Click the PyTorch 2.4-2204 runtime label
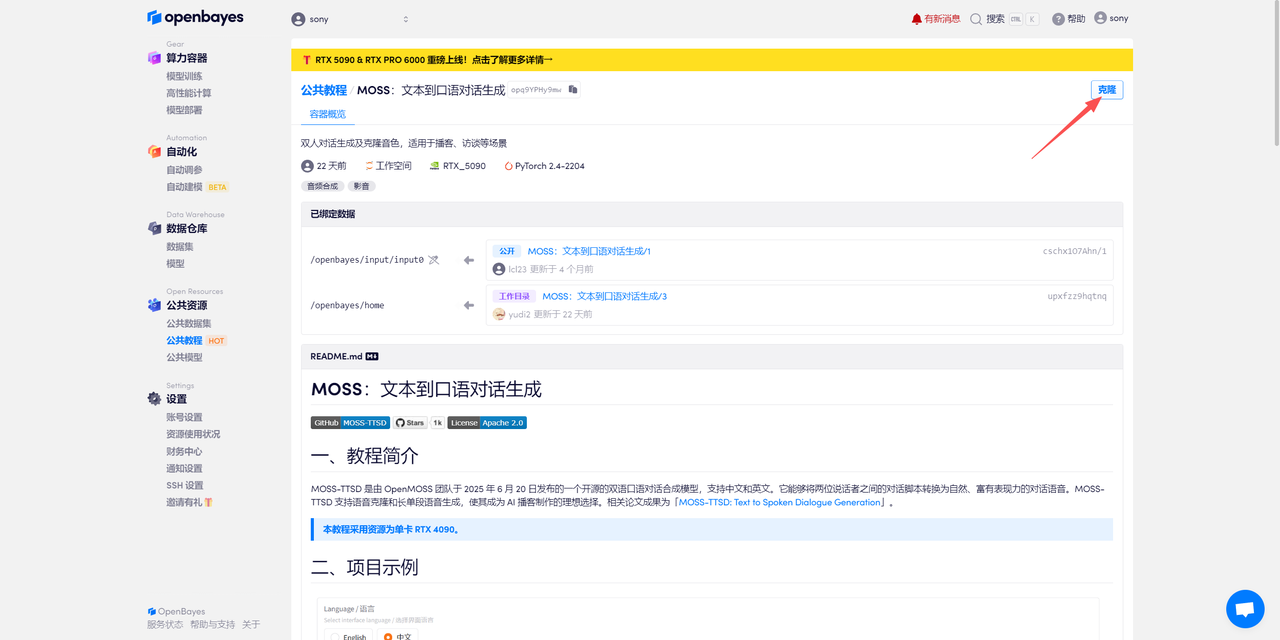This screenshot has width=1280, height=640. (544, 166)
